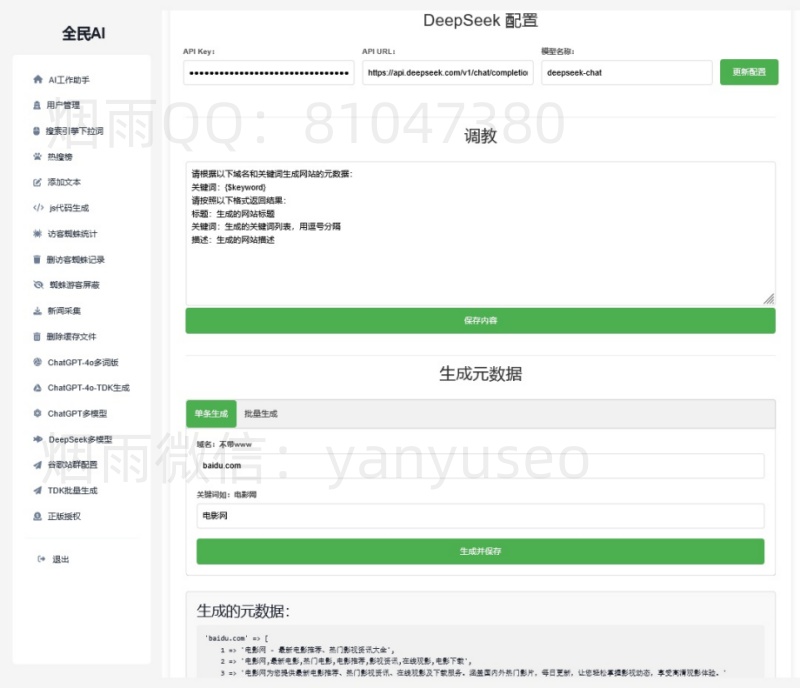Image resolution: width=800 pixels, height=688 pixels.
Task: Click the spider icon beside 访客蜘蛛统计
Action: (x=37, y=234)
